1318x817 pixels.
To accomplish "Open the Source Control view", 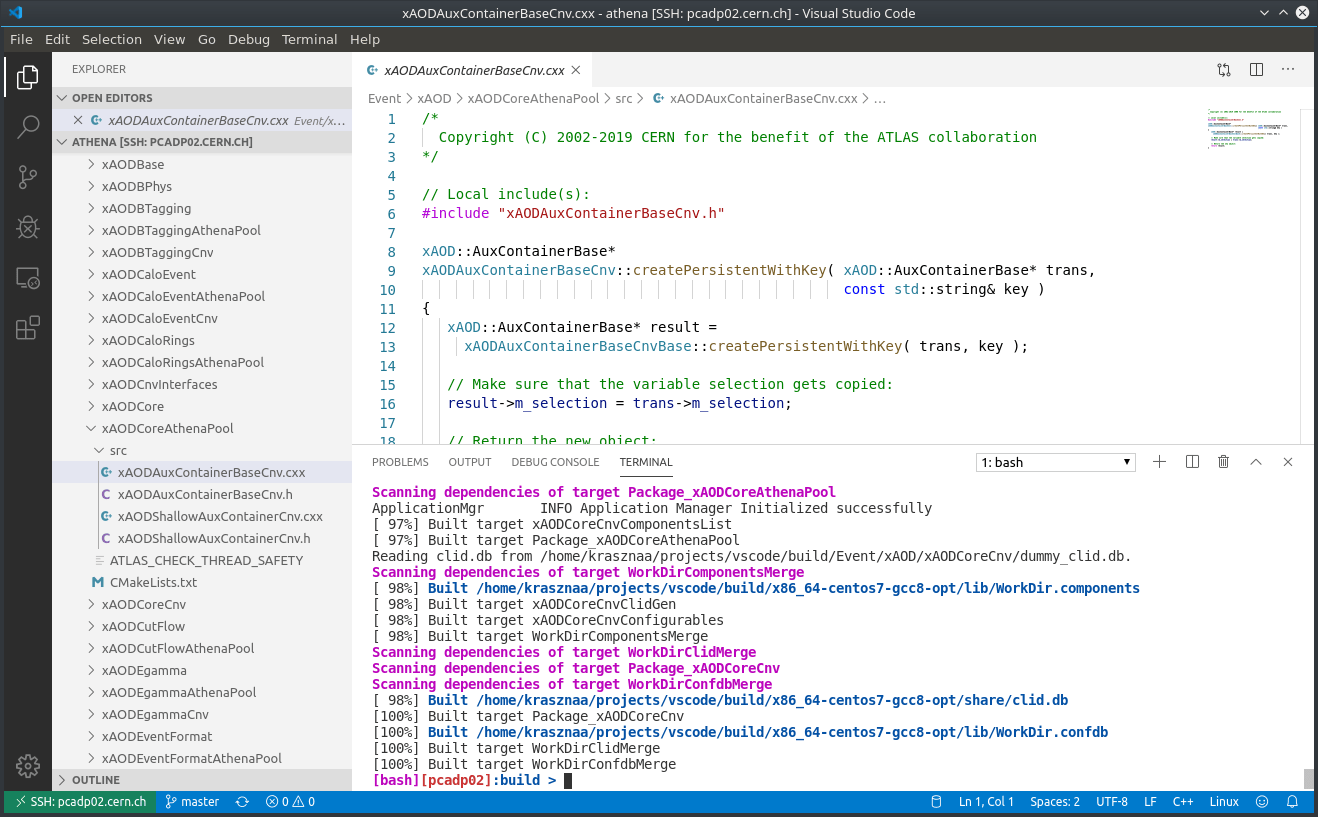I will (x=28, y=177).
